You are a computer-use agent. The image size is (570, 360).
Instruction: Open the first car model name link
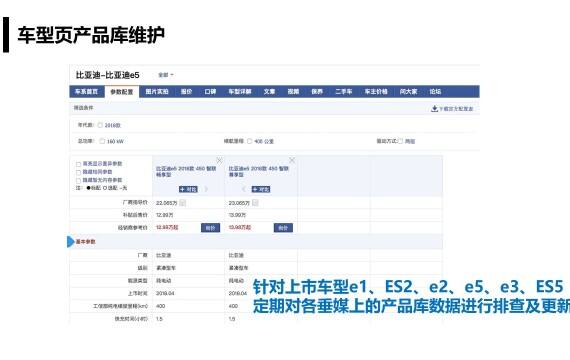[186, 172]
